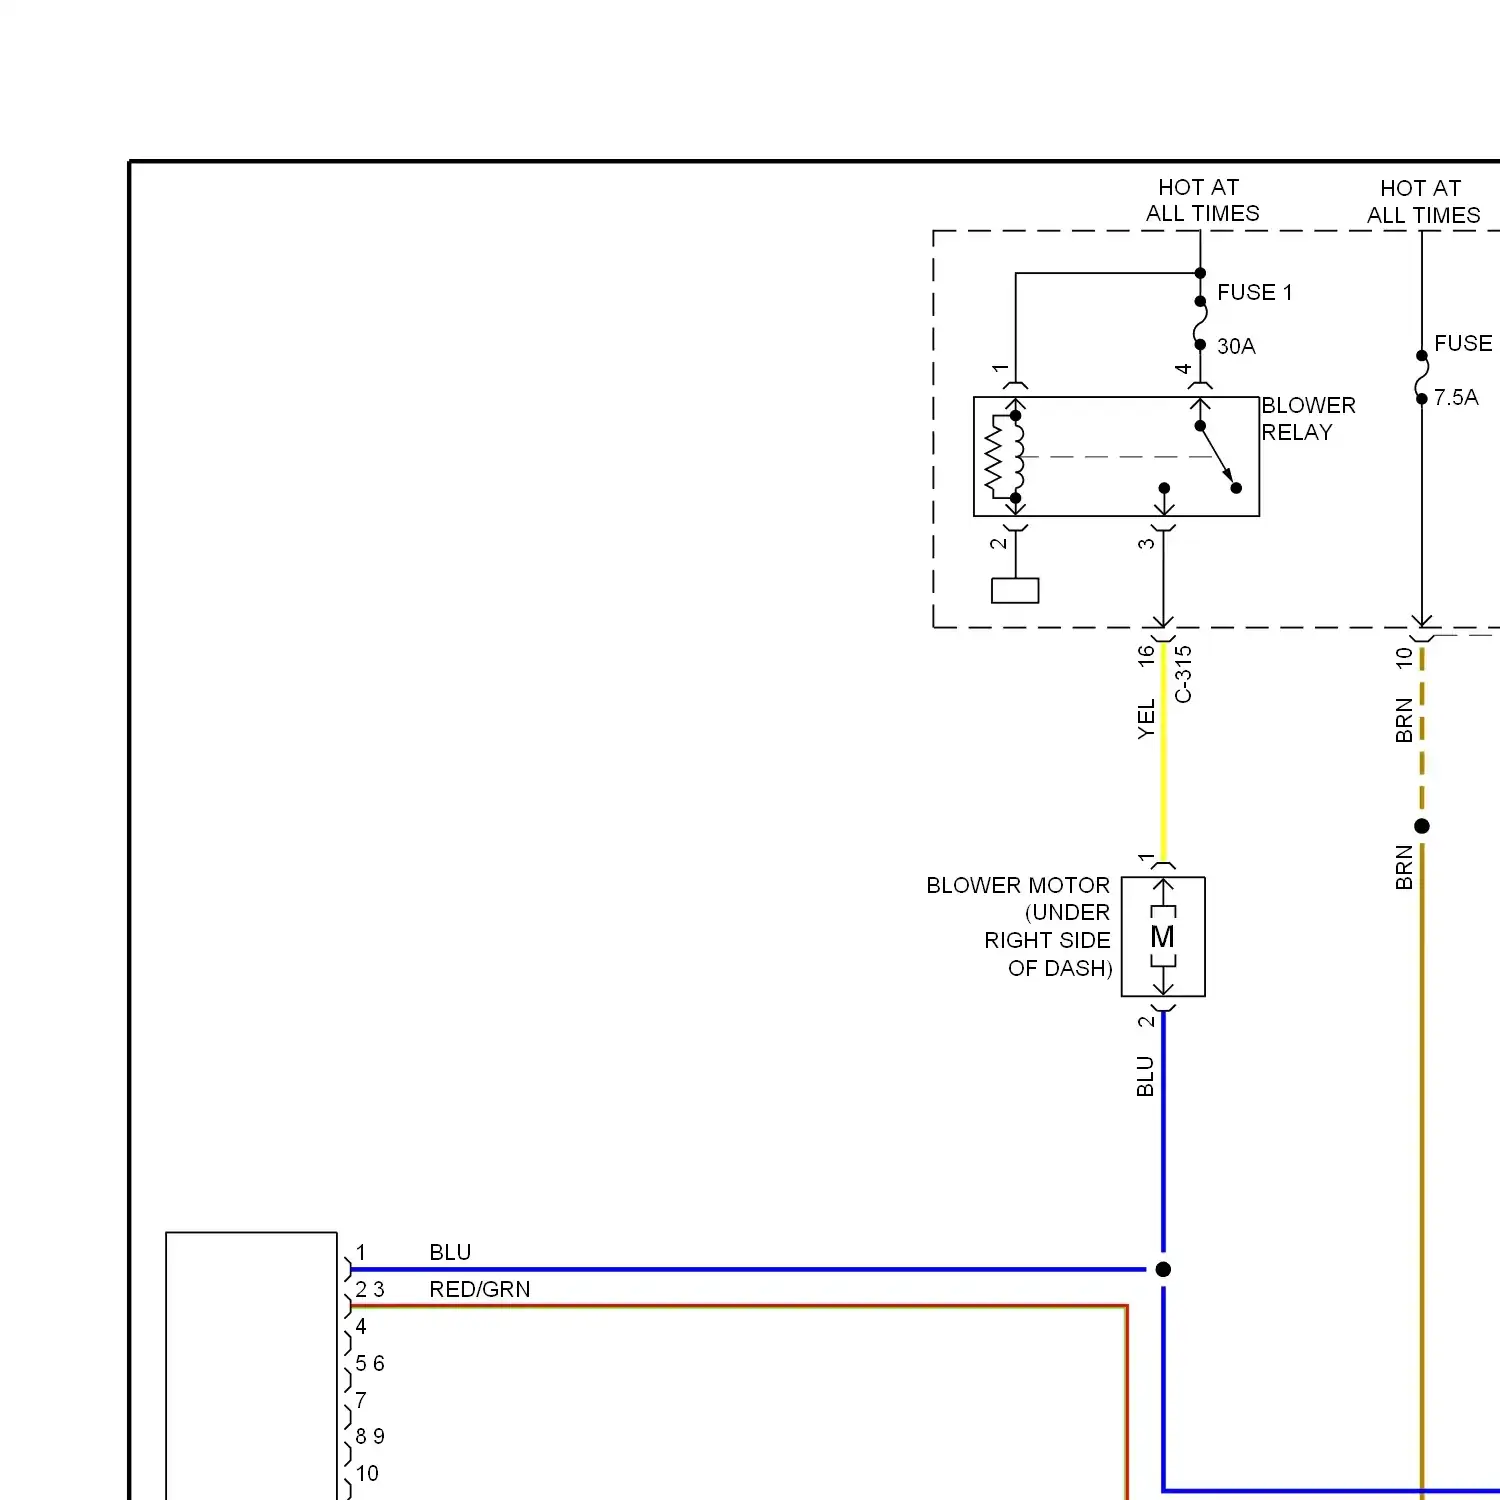Viewport: 1500px width, 1500px height.
Task: Click the FUSE 1 label
Action: 1254,292
